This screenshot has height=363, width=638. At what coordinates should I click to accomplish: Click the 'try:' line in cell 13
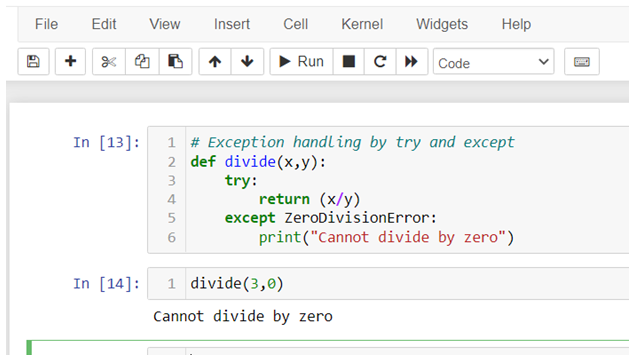pos(241,181)
